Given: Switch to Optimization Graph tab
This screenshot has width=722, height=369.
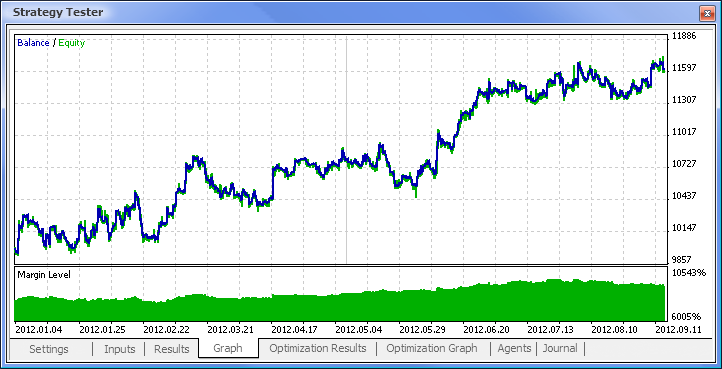Looking at the screenshot, I should point(432,348).
